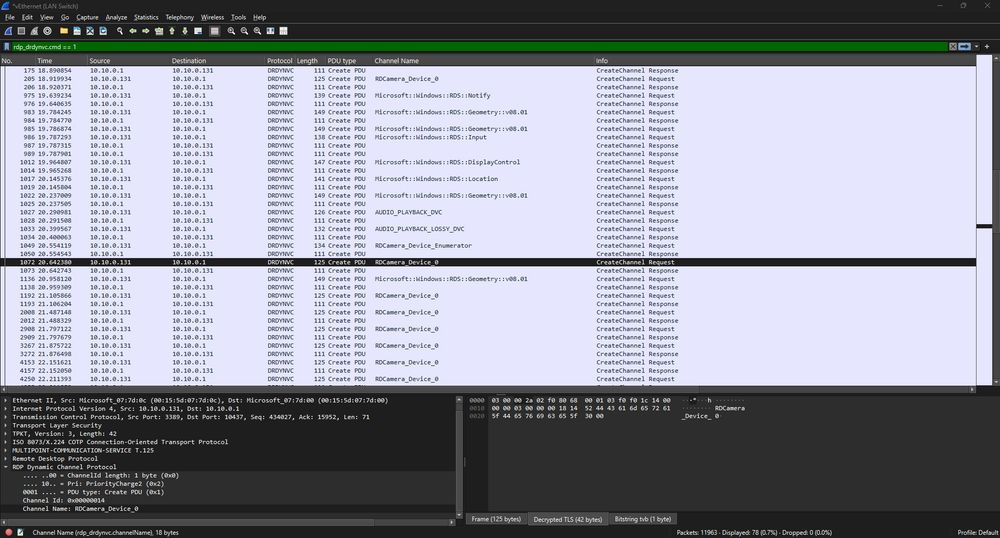
Task: Expand the Ethernet II tree node
Action: coord(6,400)
